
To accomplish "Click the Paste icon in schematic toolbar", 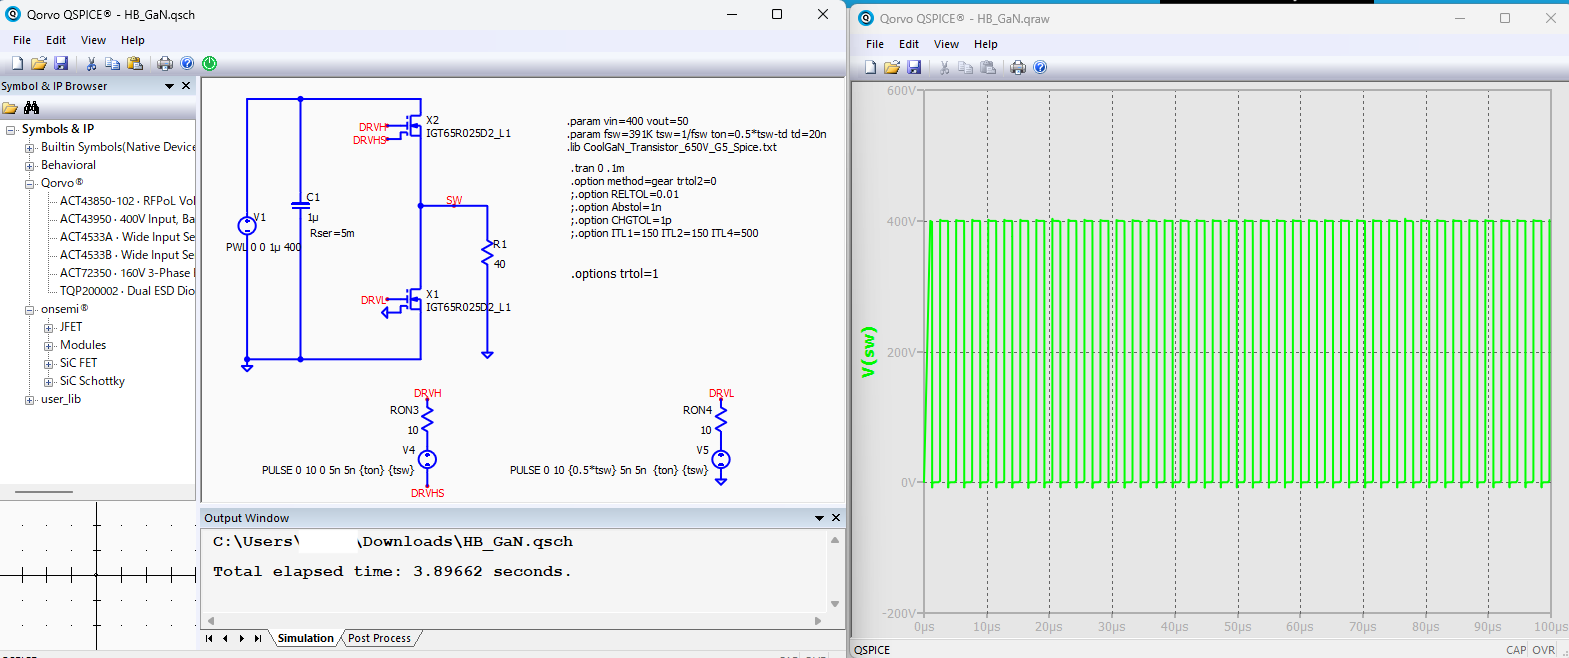I will click(x=135, y=63).
